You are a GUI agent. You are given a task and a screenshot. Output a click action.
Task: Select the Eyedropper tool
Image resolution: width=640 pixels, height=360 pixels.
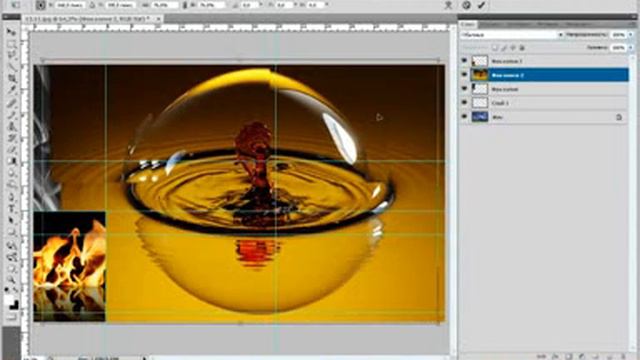coord(11,89)
